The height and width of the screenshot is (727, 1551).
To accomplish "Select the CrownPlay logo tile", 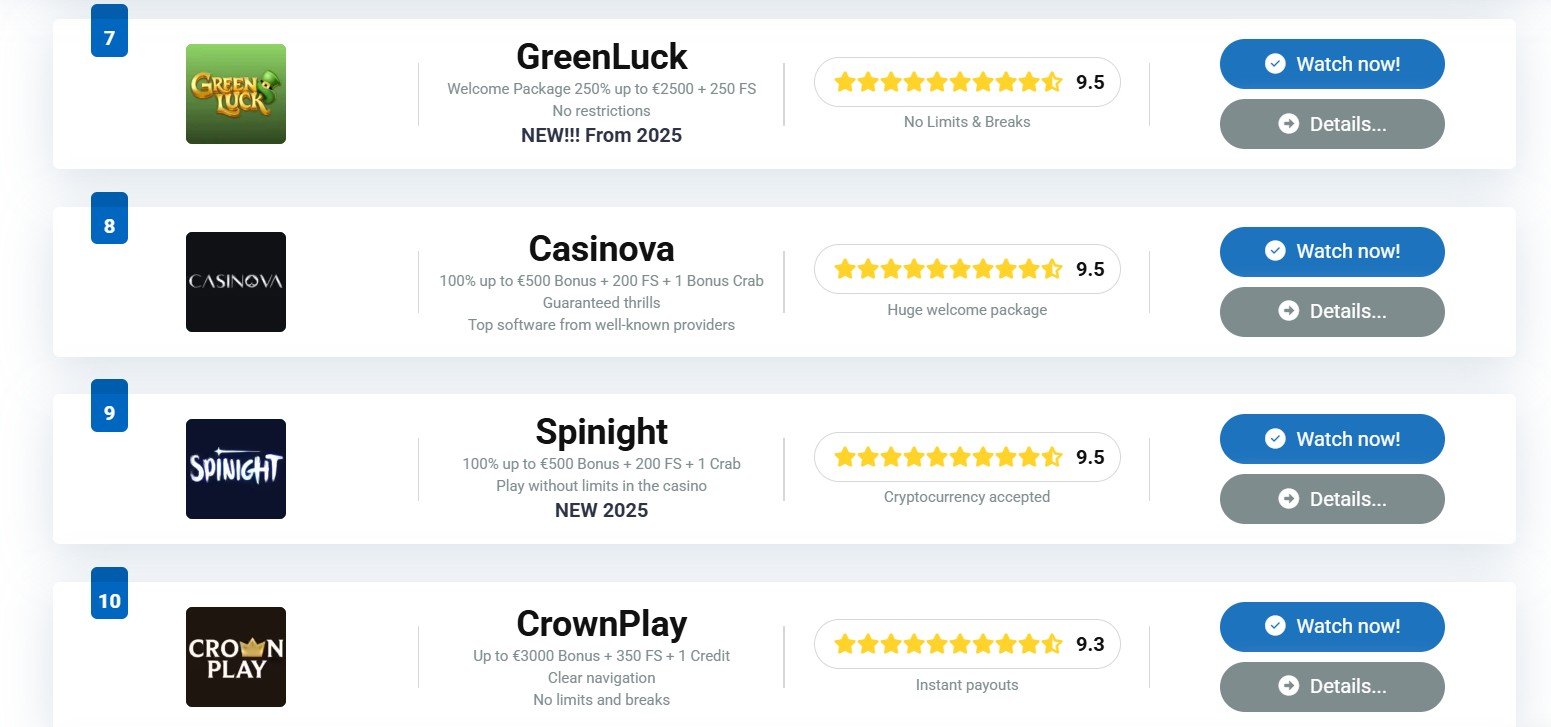I will point(236,657).
